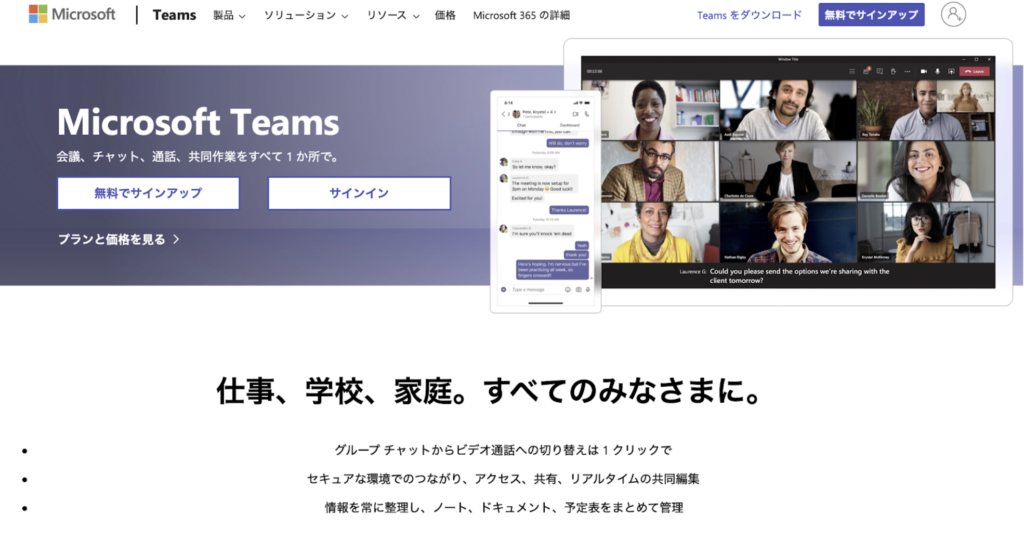The image size is (1024, 554).
Task: Click microphone icon next to message box
Action: pyautogui.click(x=588, y=289)
